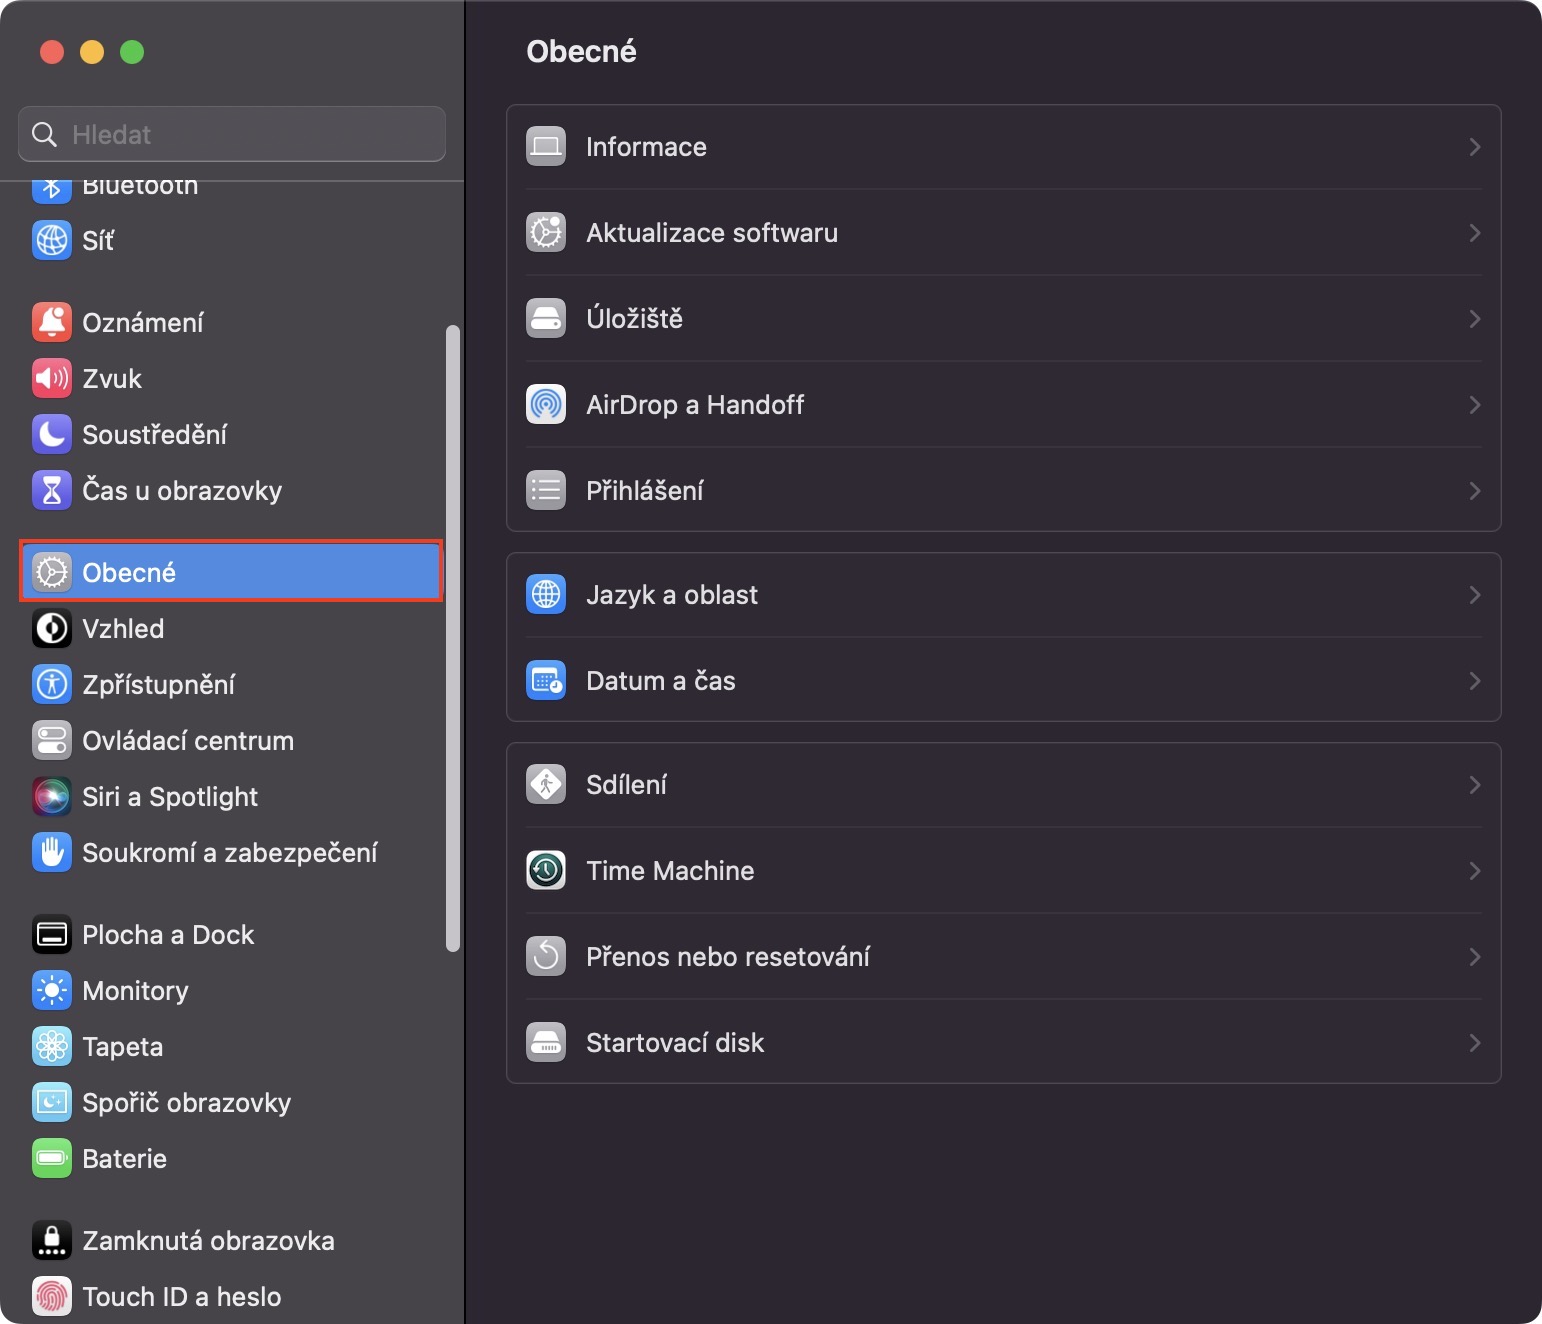Click the Úložiště disk icon
Viewport: 1542px width, 1324px height.
(546, 318)
